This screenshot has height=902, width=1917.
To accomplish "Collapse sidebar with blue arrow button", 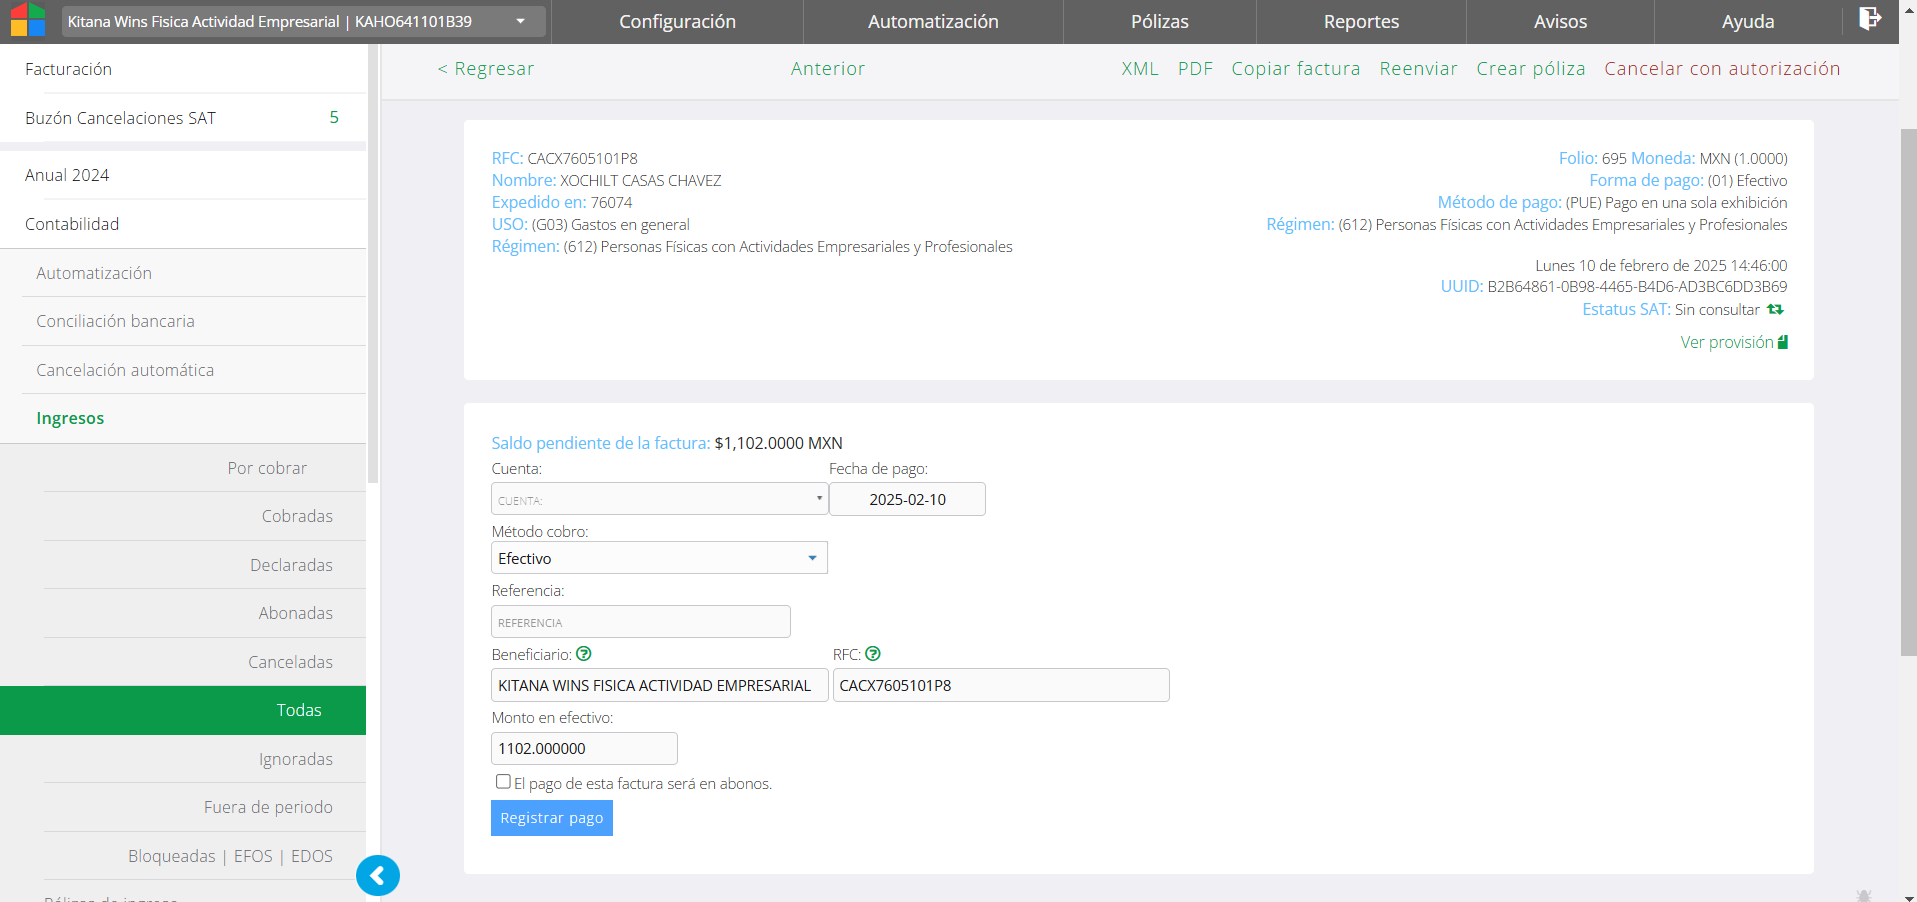I will coord(378,876).
